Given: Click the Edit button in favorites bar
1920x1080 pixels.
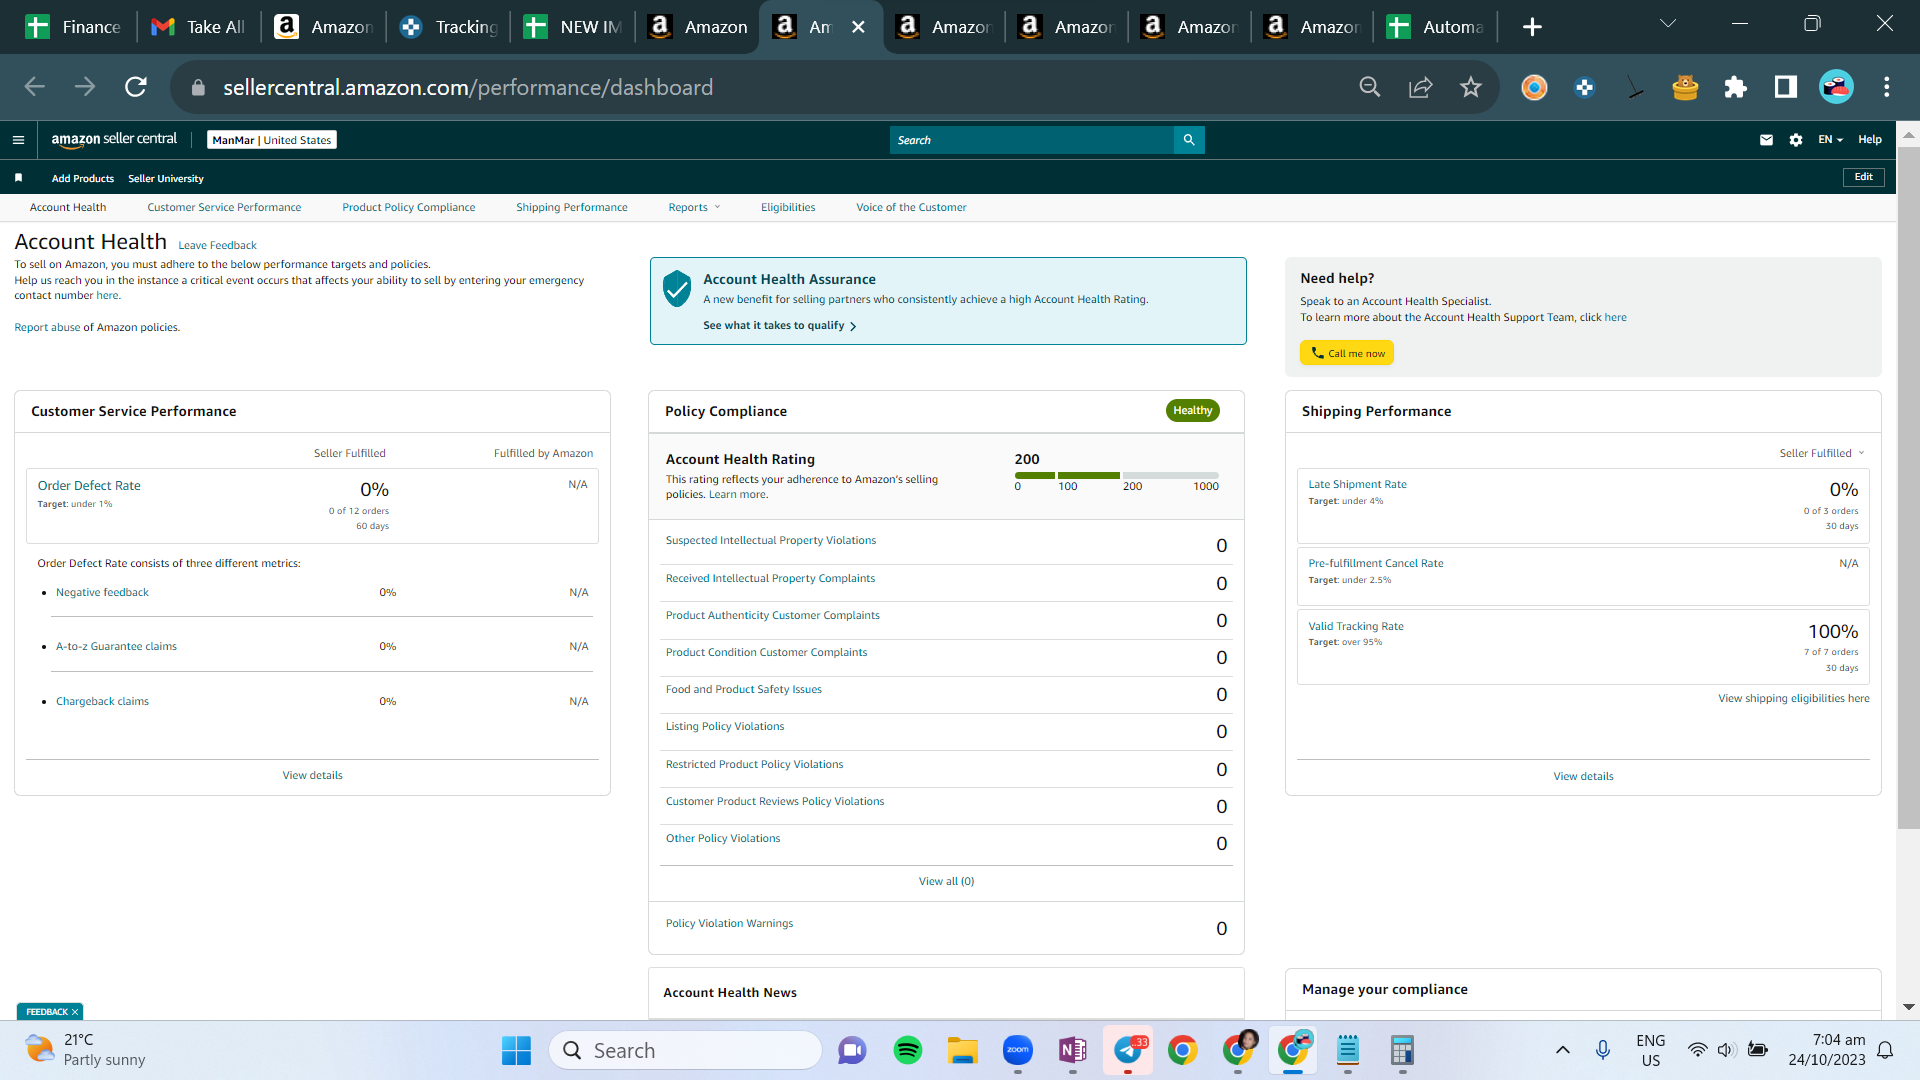Looking at the screenshot, I should point(1864,177).
